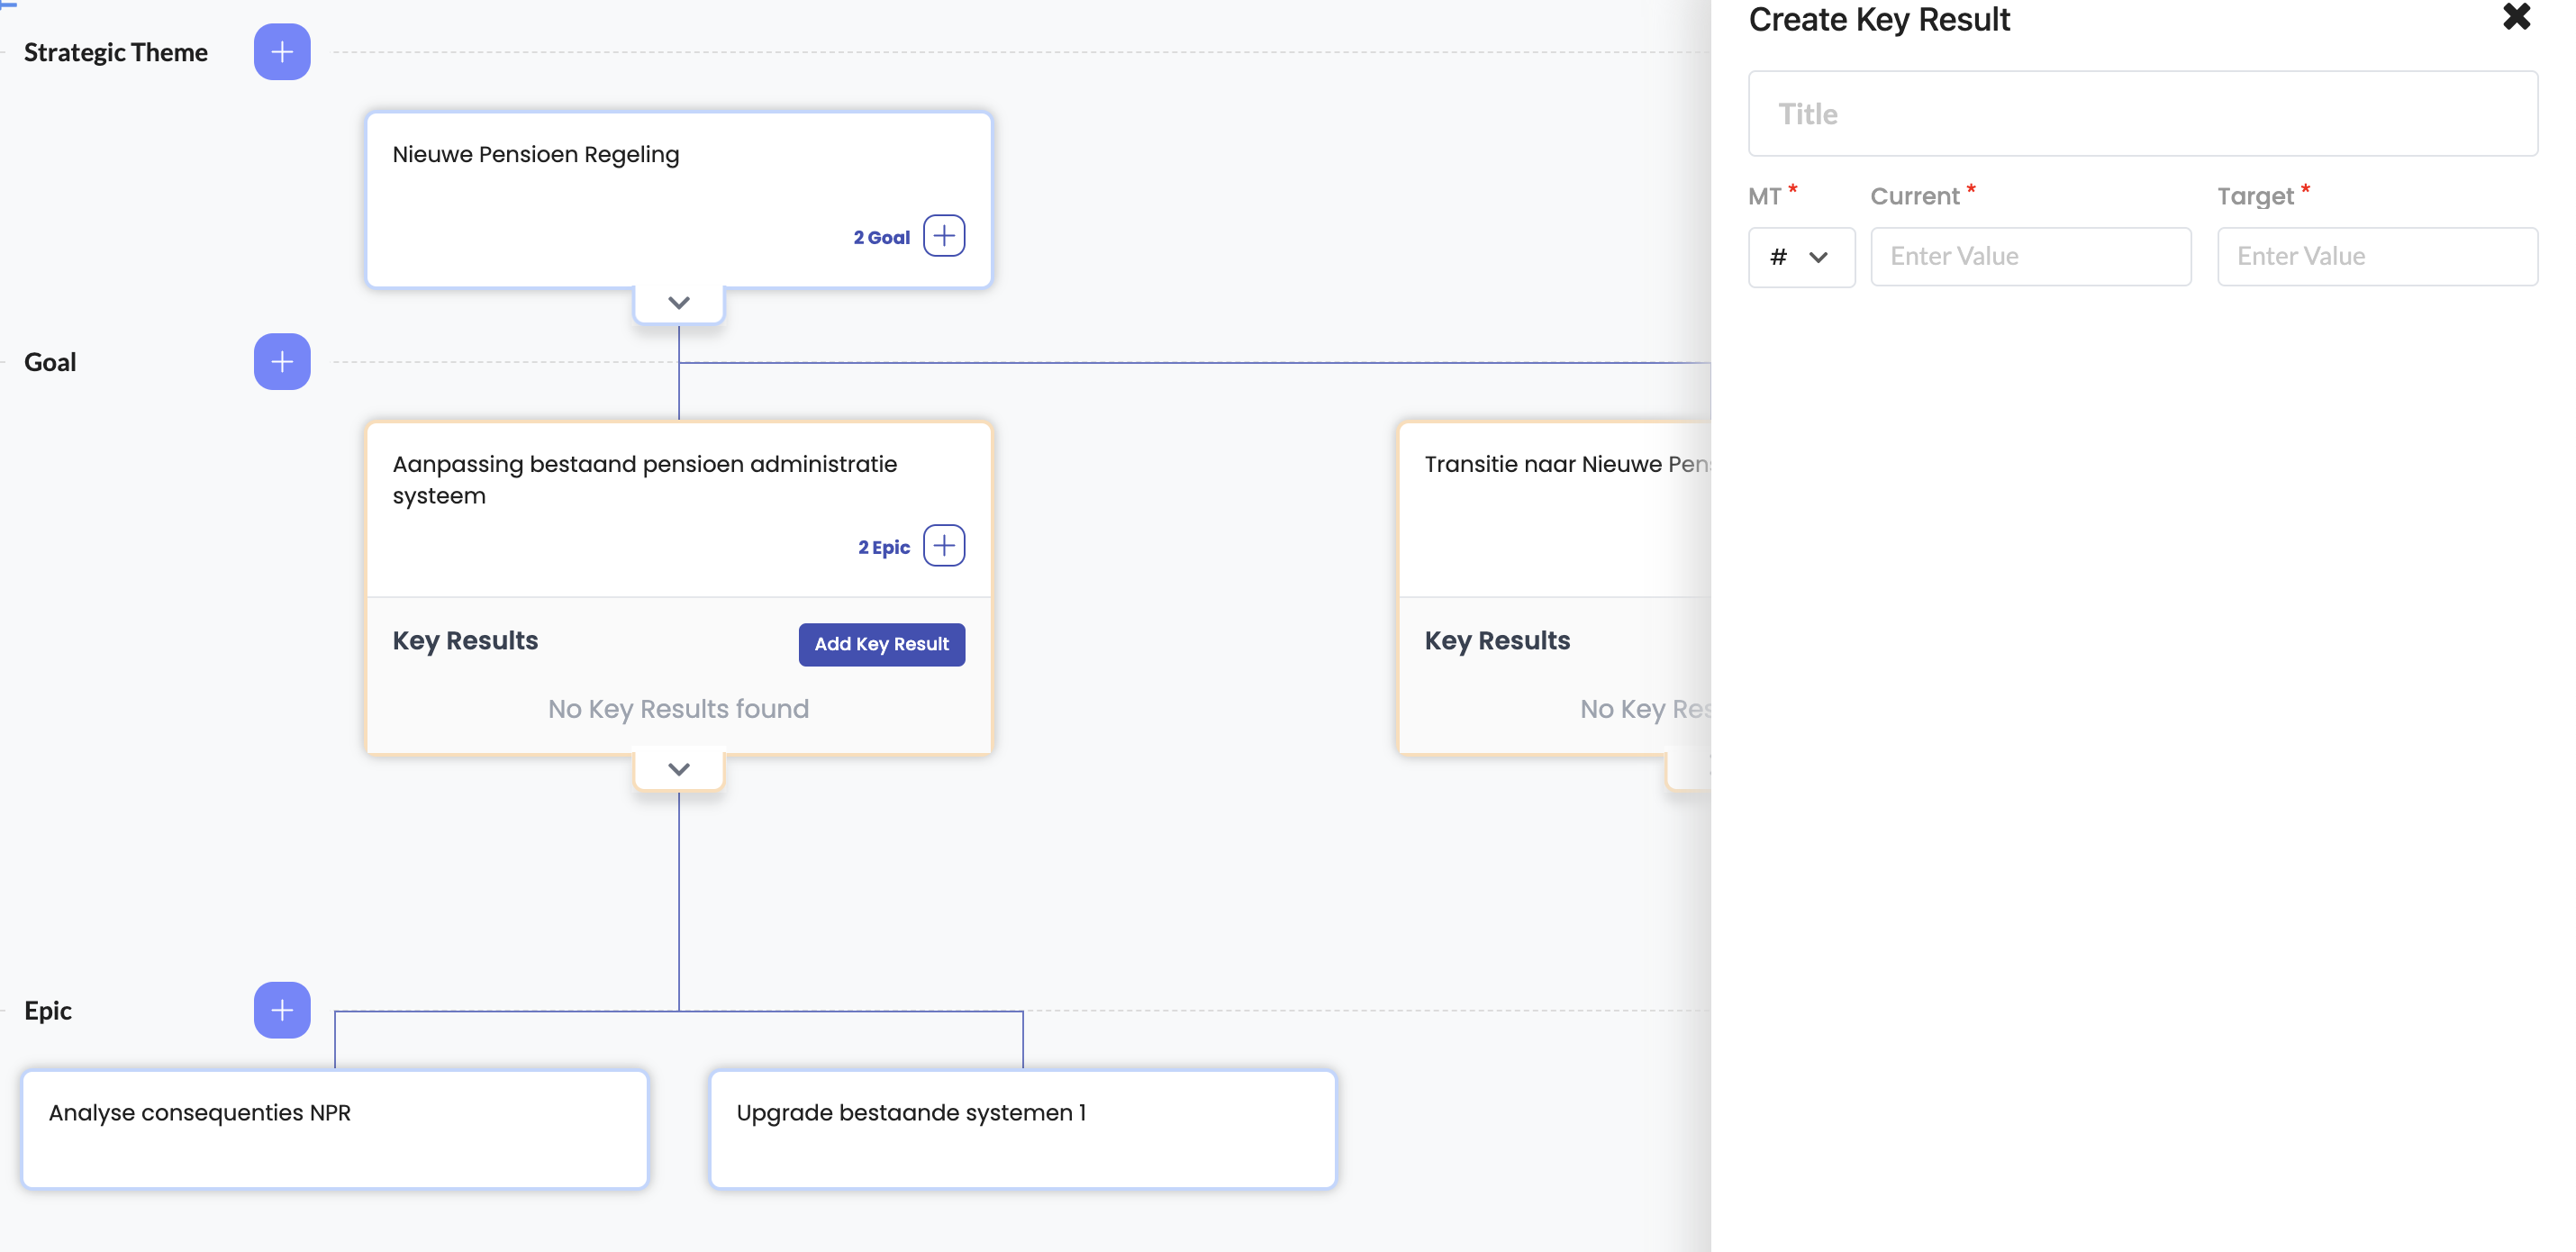Click the Current value input field
Viewport: 2576px width, 1252px height.
point(2029,257)
